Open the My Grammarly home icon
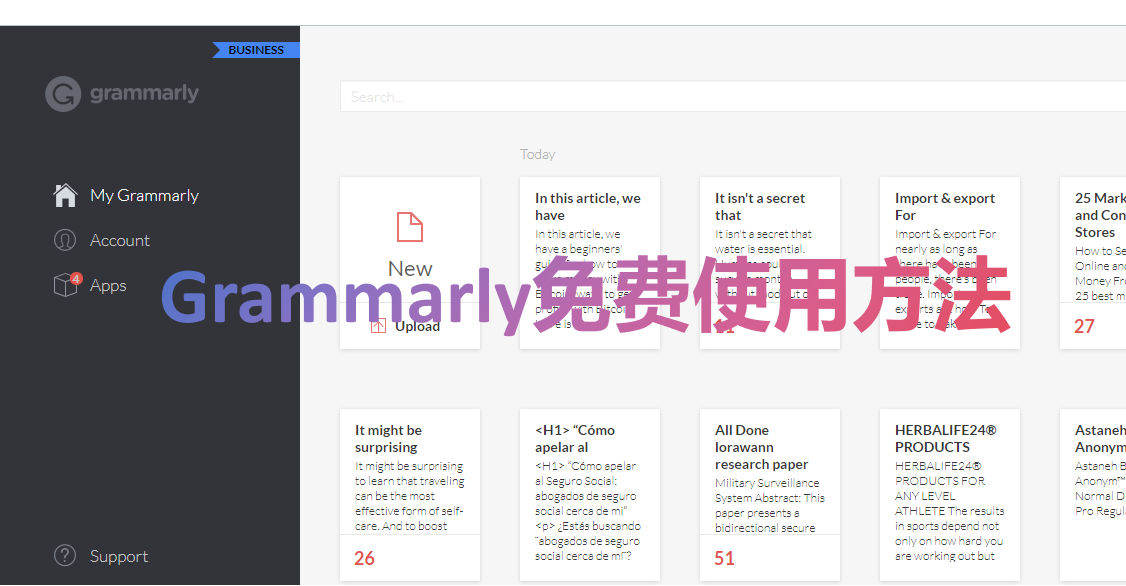Screen dimensions: 1126x586 [65, 195]
